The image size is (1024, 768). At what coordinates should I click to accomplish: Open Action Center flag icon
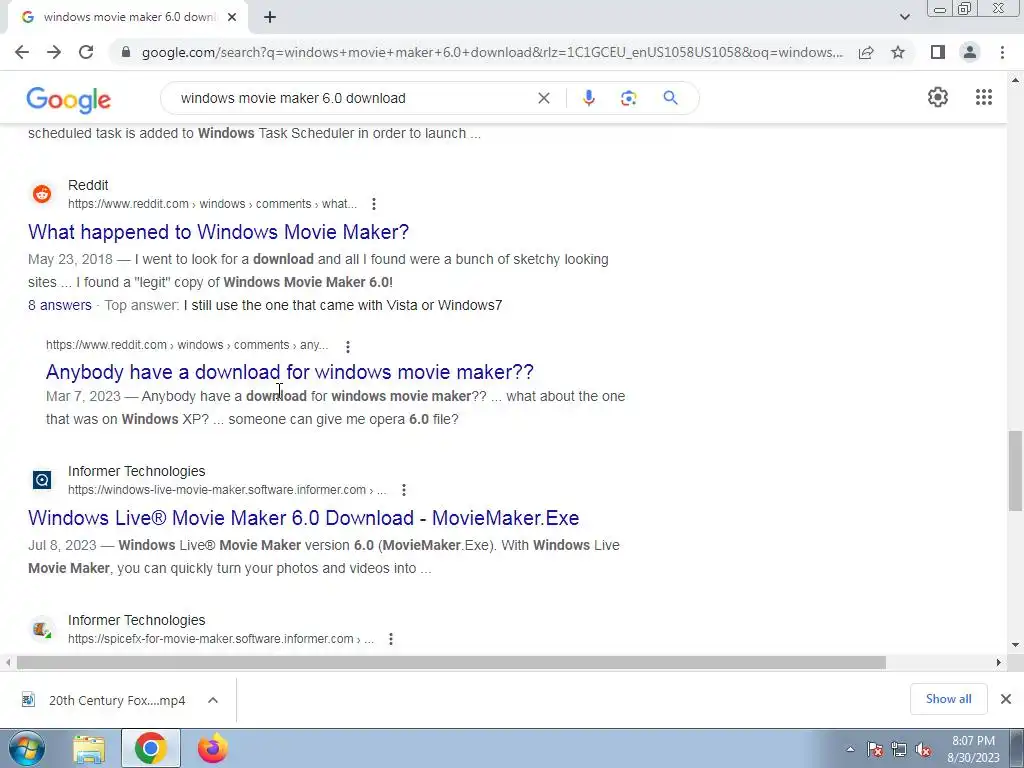pos(874,749)
